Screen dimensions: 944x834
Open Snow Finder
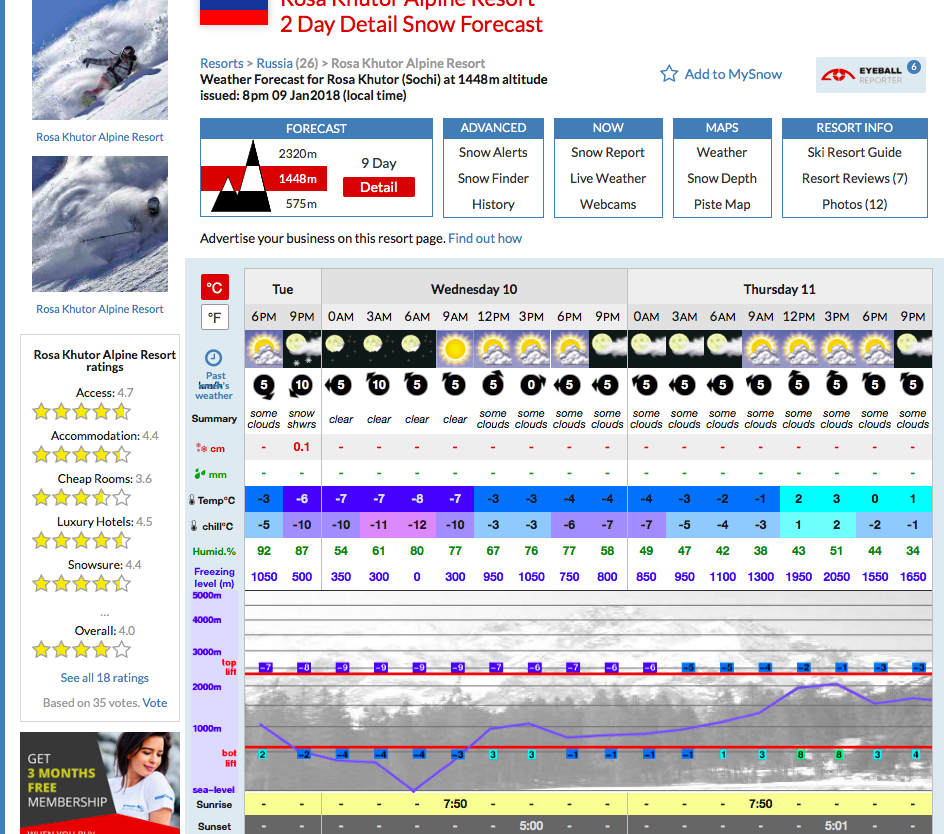click(x=493, y=178)
